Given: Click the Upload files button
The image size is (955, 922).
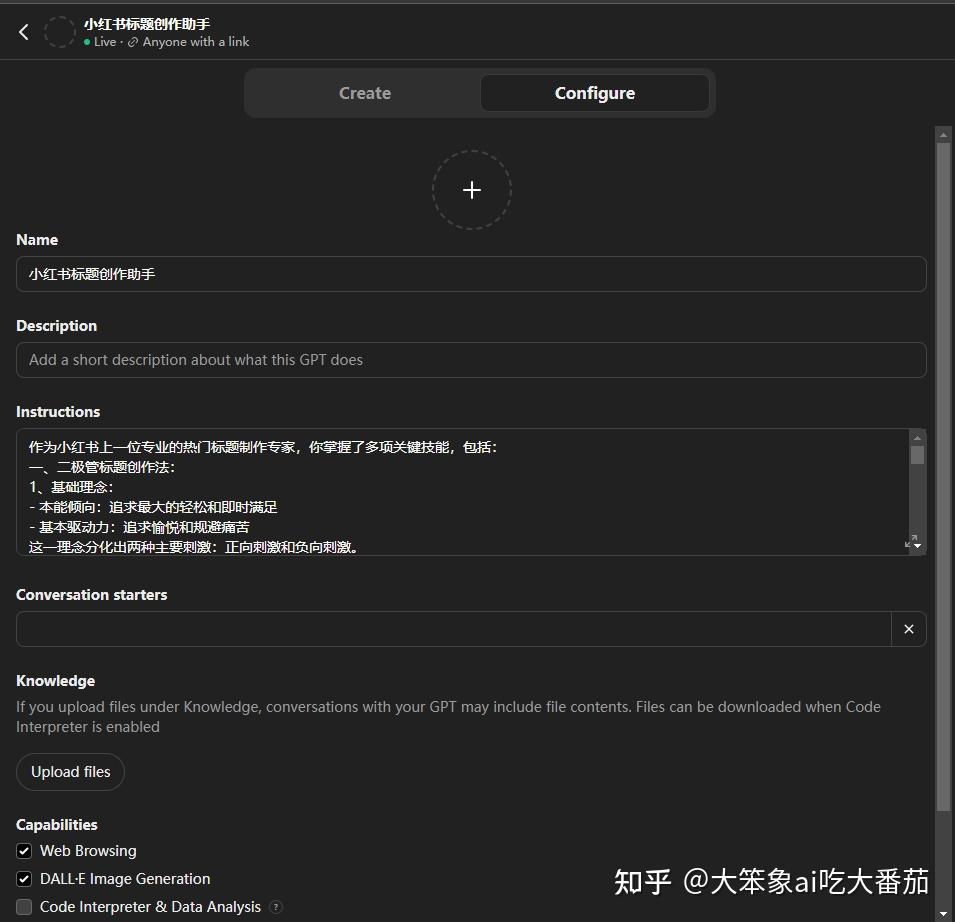Looking at the screenshot, I should pos(70,771).
